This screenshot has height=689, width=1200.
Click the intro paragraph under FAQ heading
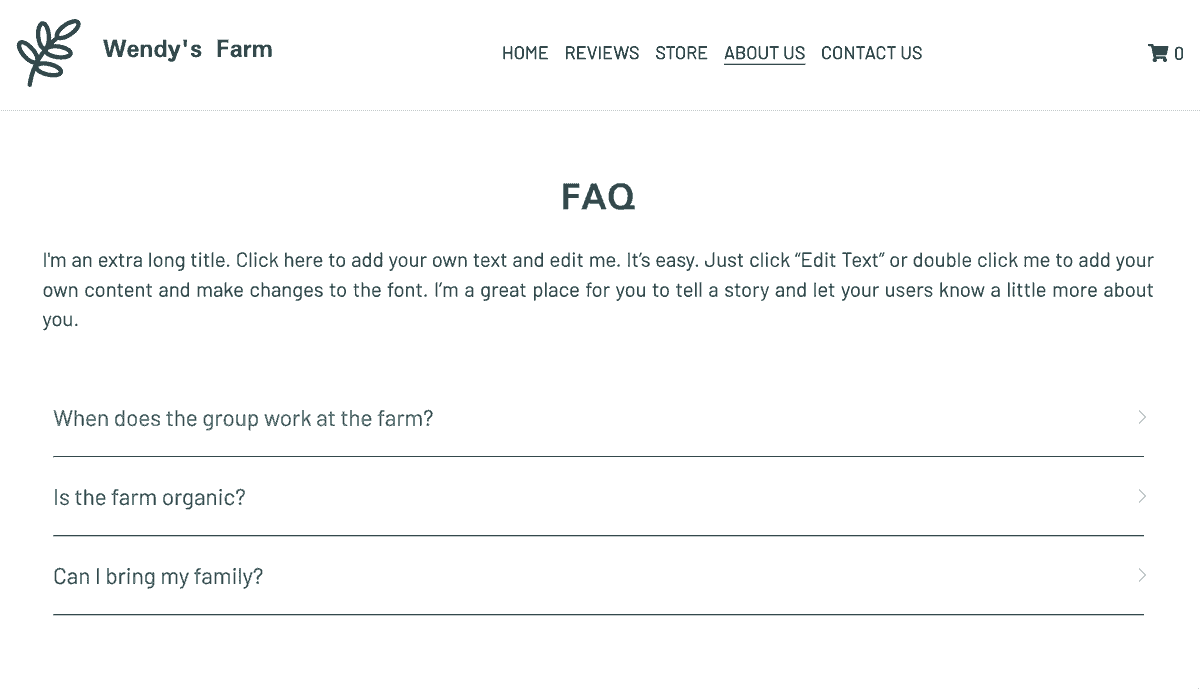(x=598, y=290)
